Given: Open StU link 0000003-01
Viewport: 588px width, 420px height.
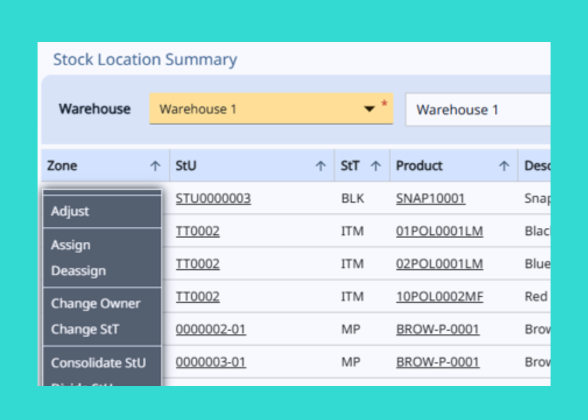Looking at the screenshot, I should pyautogui.click(x=211, y=362).
